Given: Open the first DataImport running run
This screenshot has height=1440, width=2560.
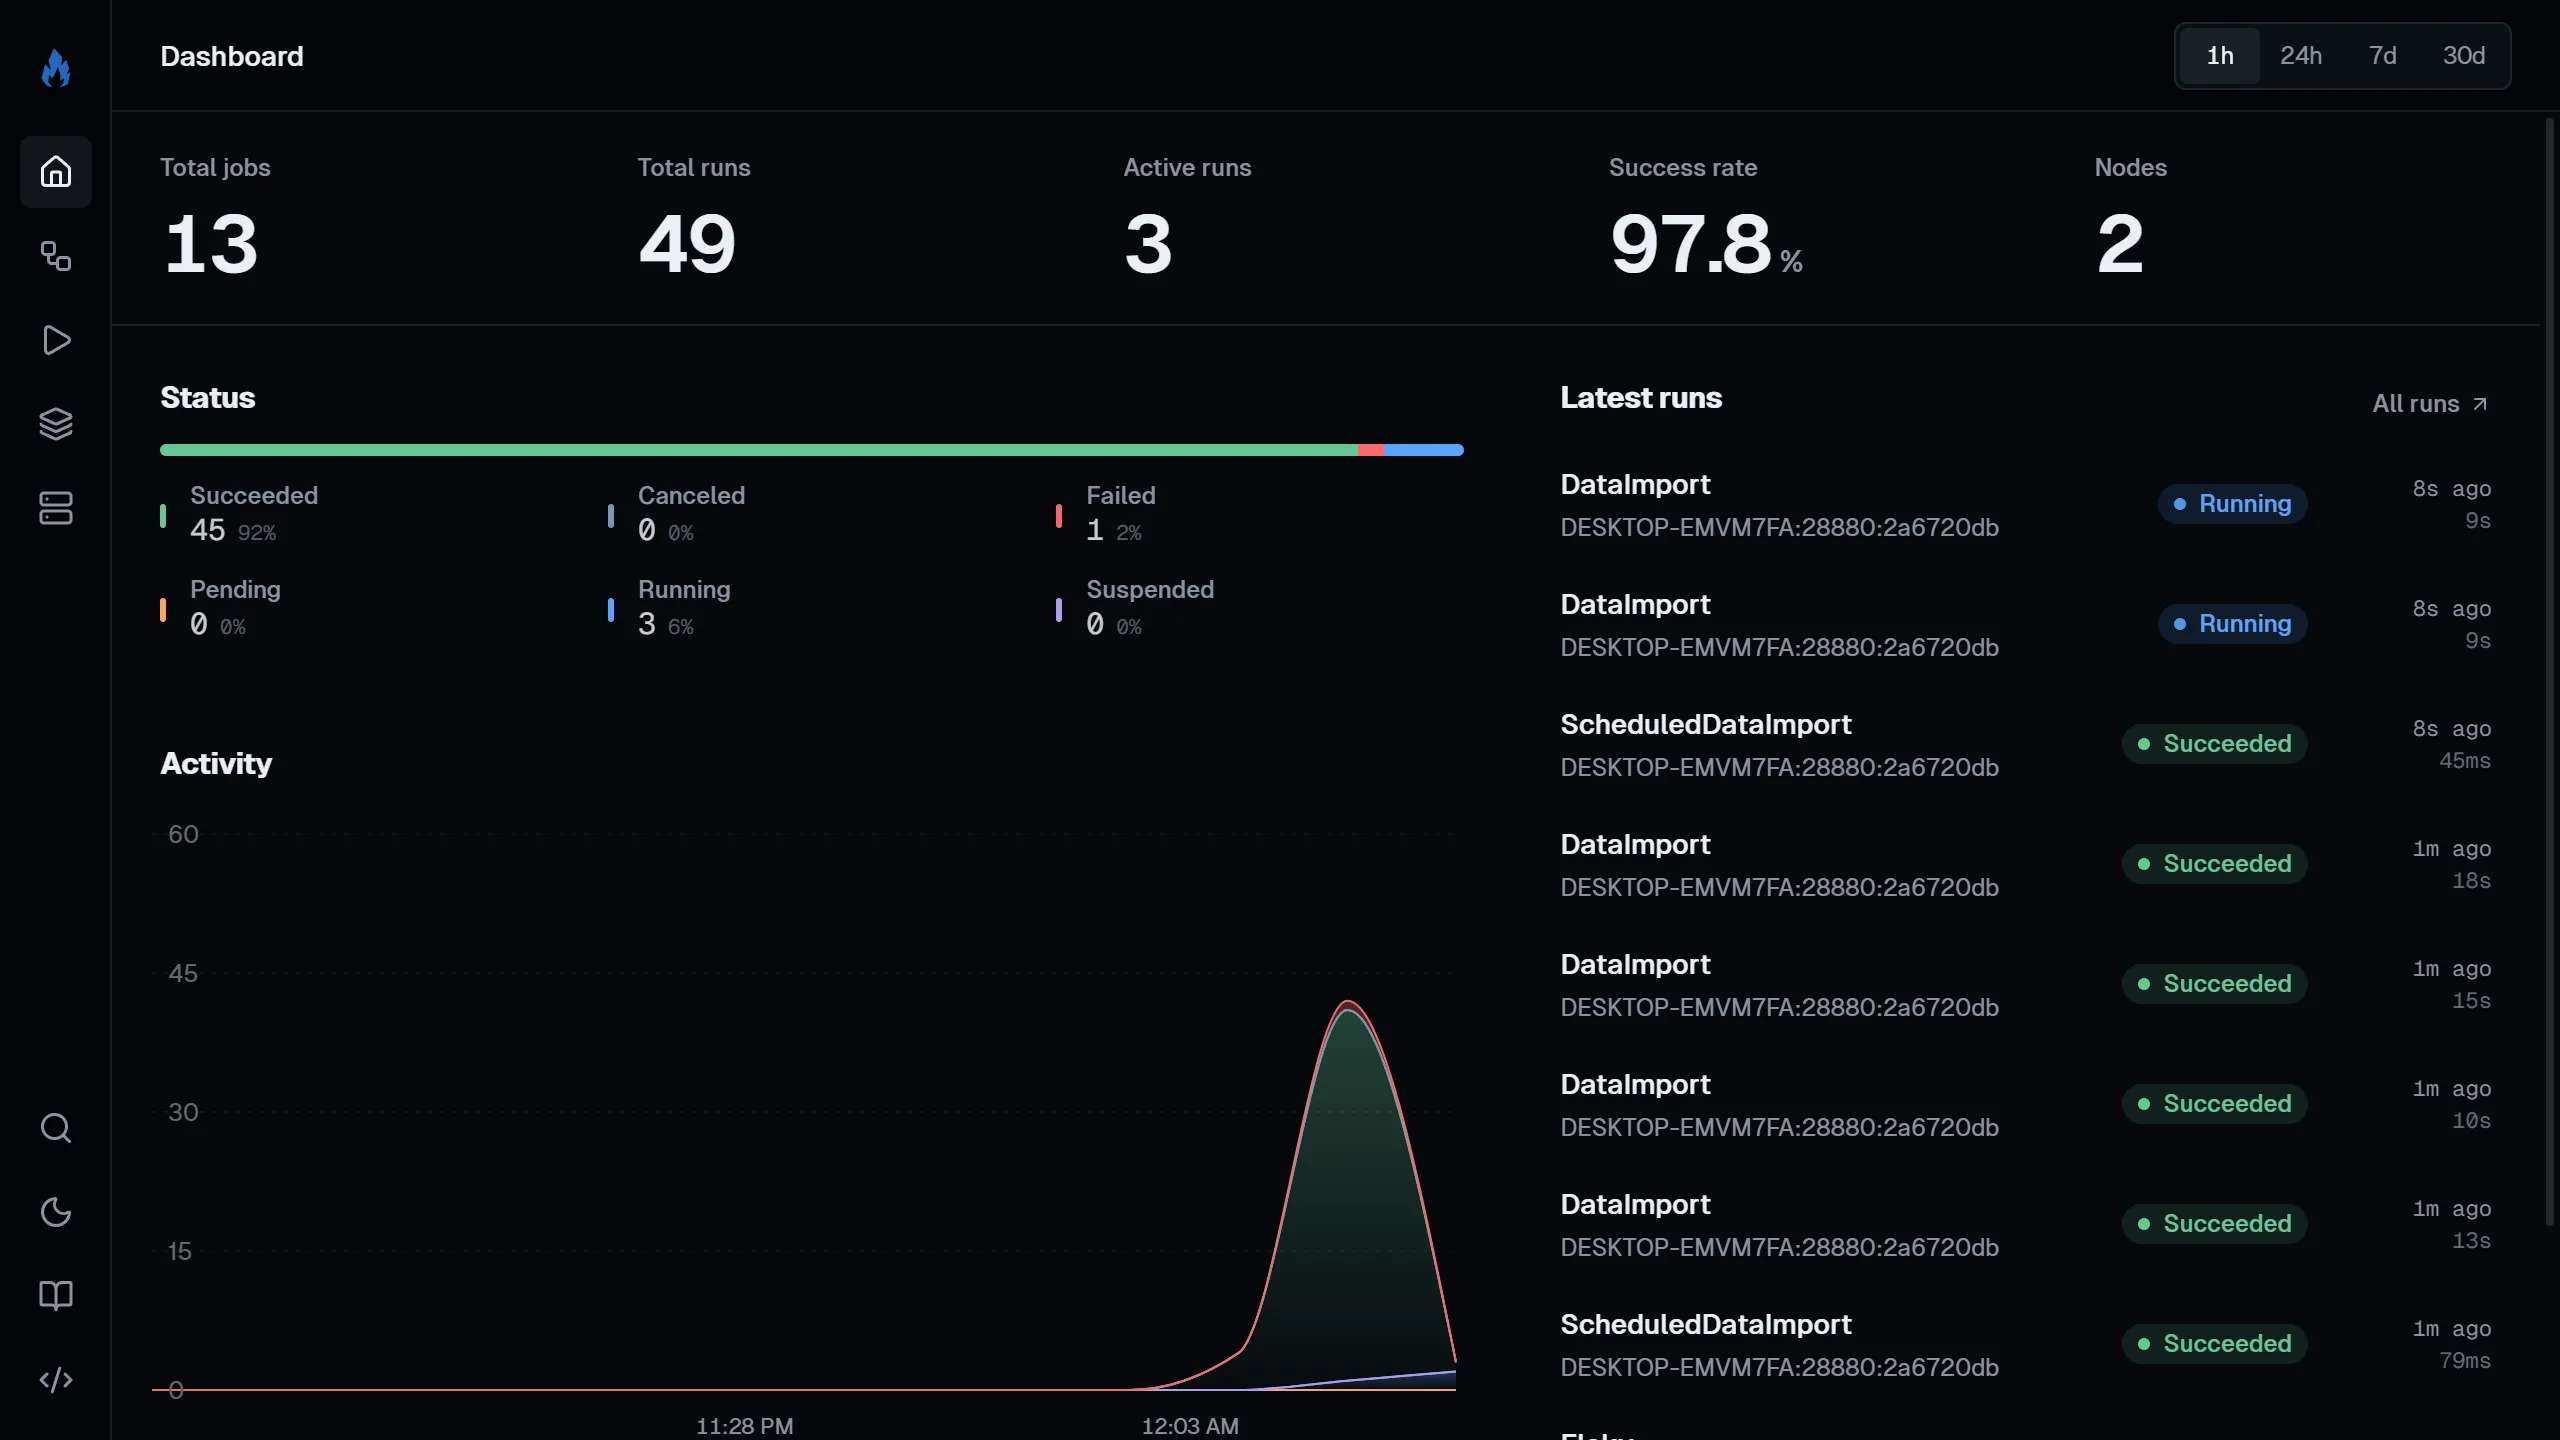Looking at the screenshot, I should pyautogui.click(x=2026, y=505).
